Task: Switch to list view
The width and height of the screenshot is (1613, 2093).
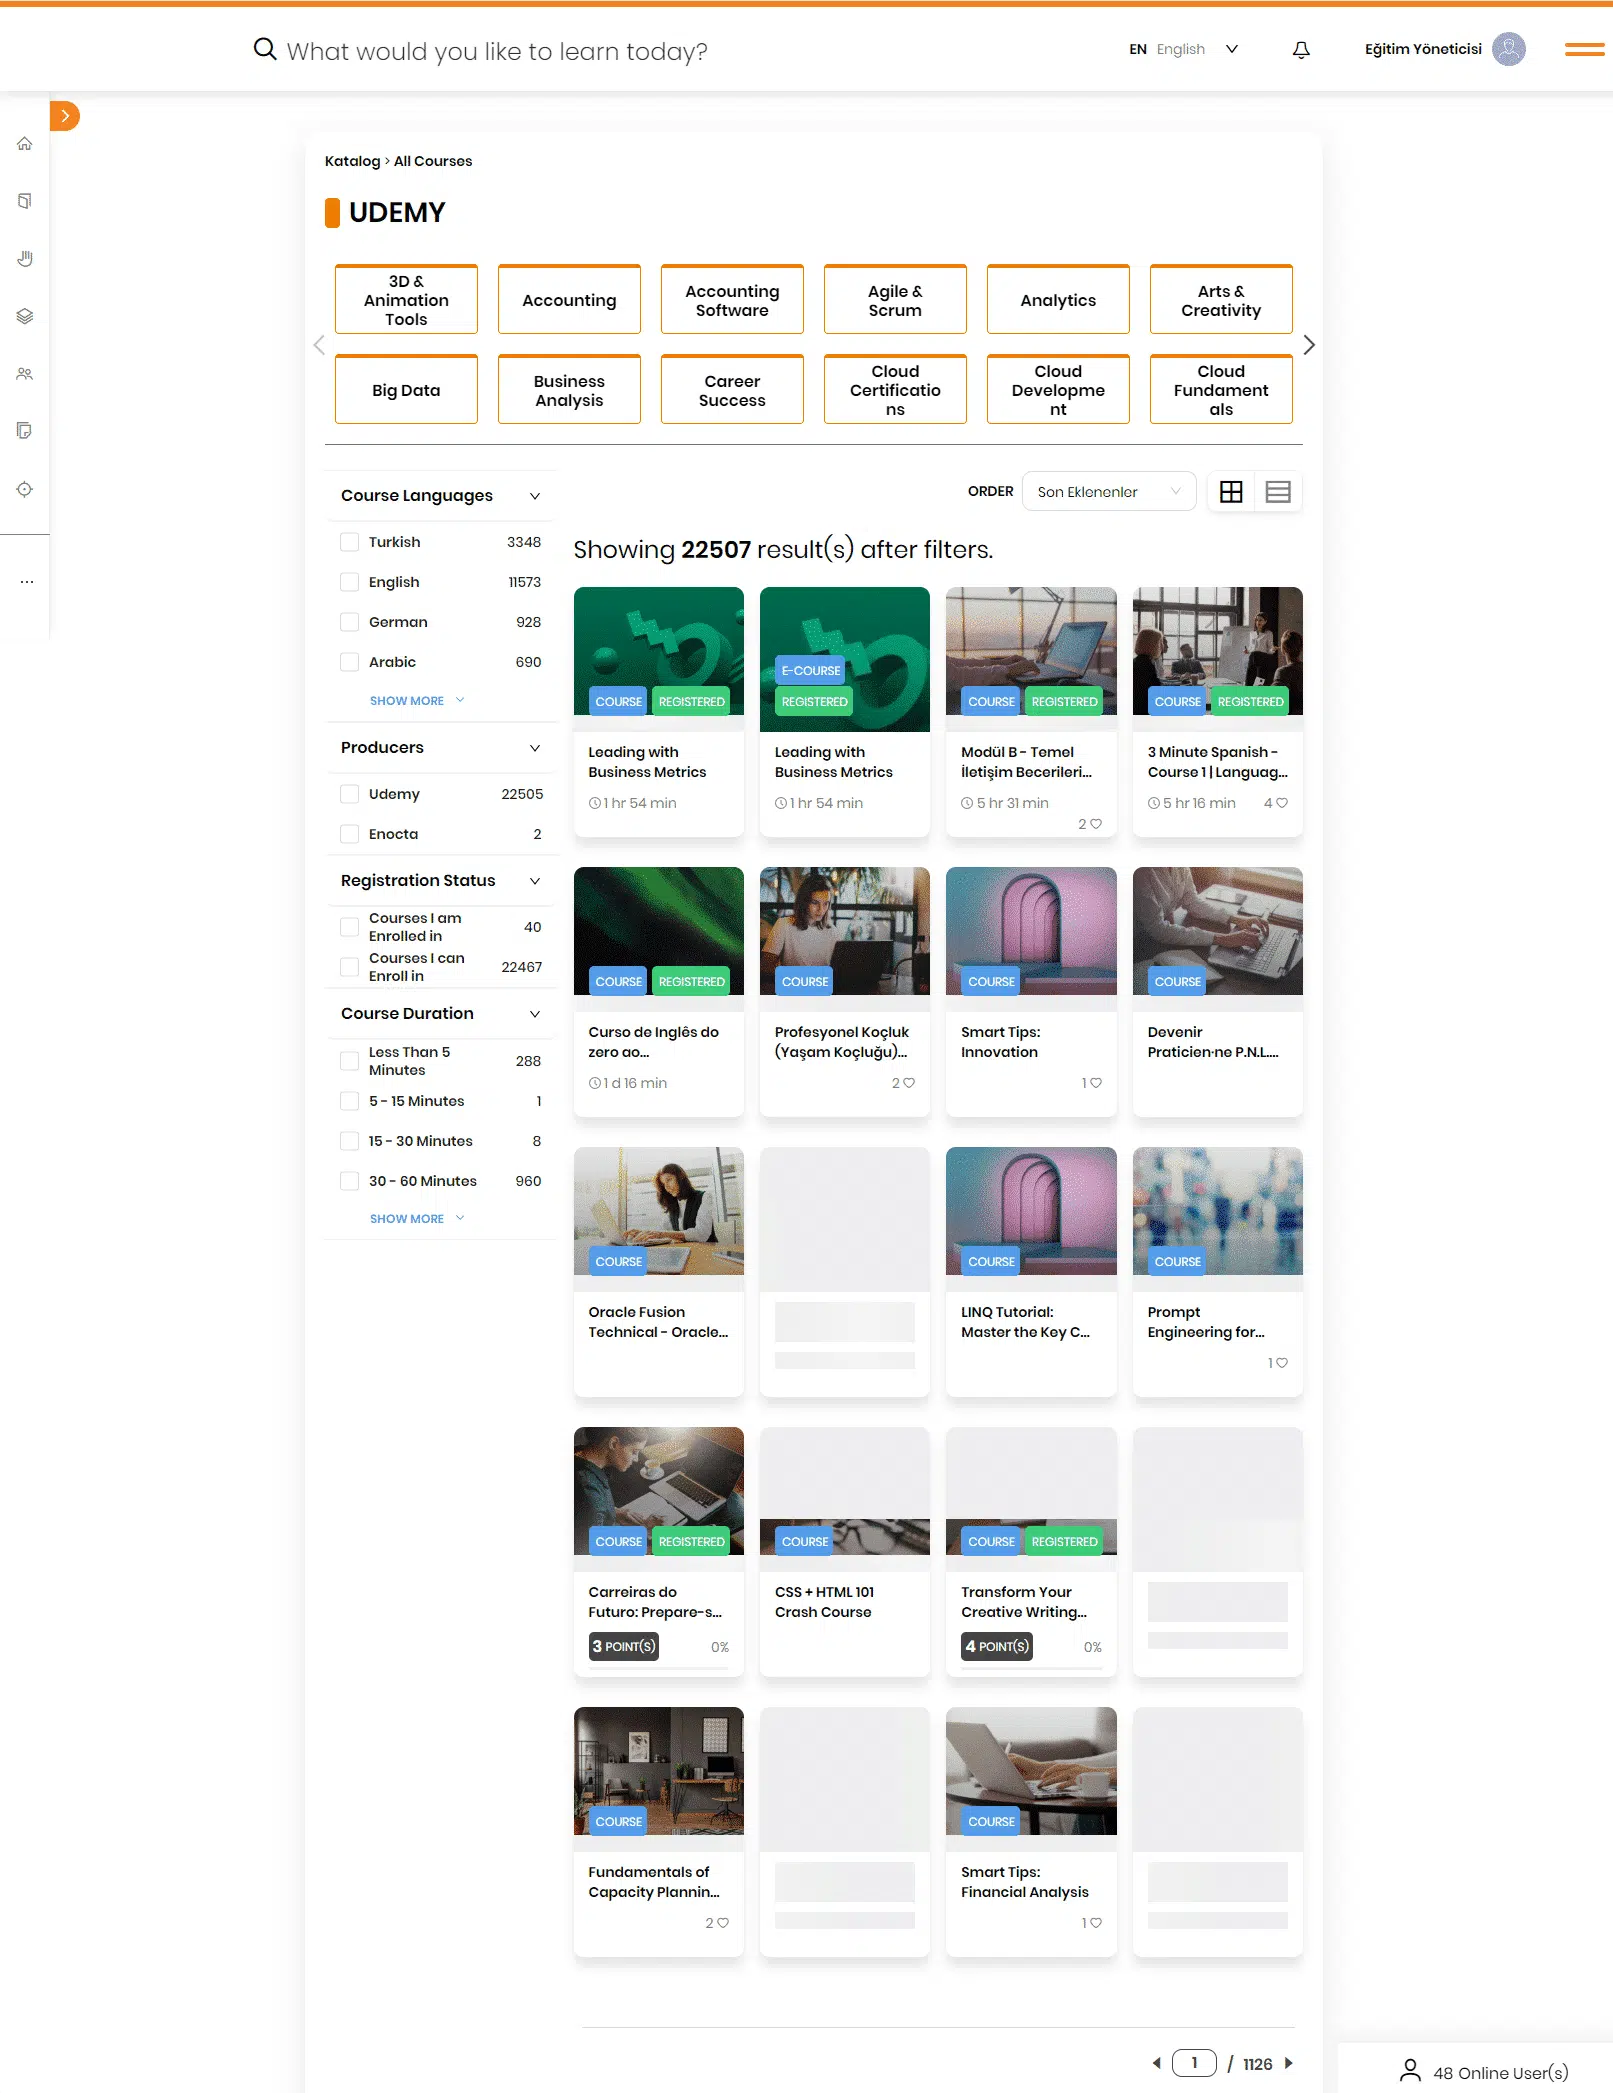Action: coord(1278,492)
